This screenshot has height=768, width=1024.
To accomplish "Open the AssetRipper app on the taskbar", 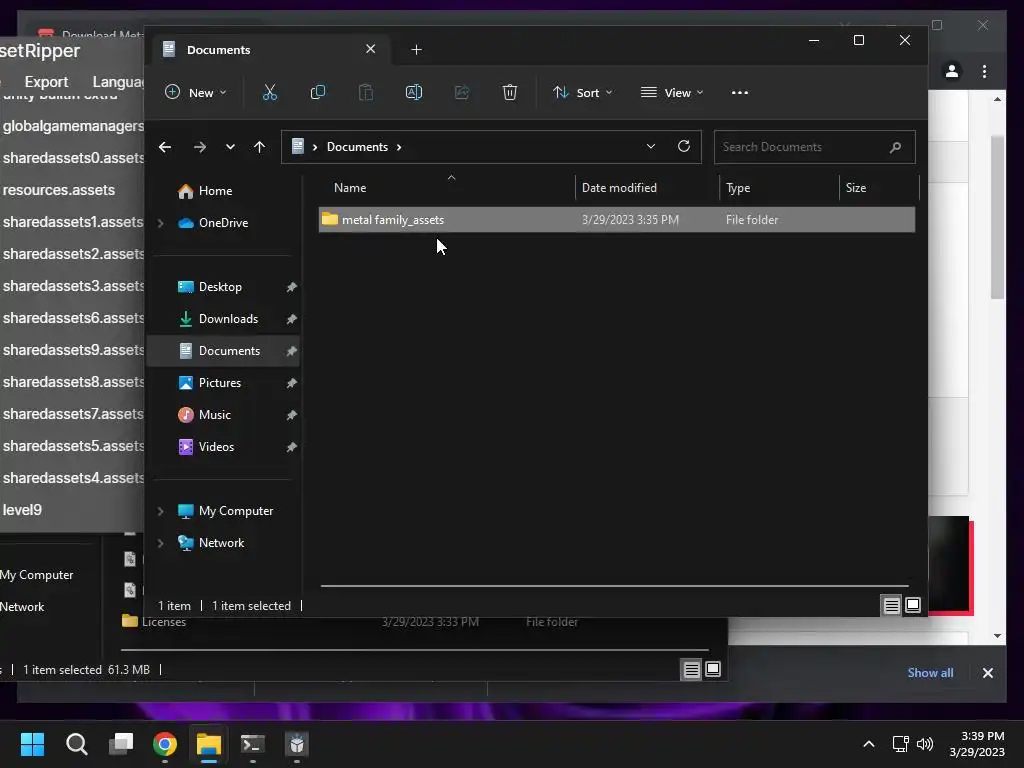I will [296, 744].
